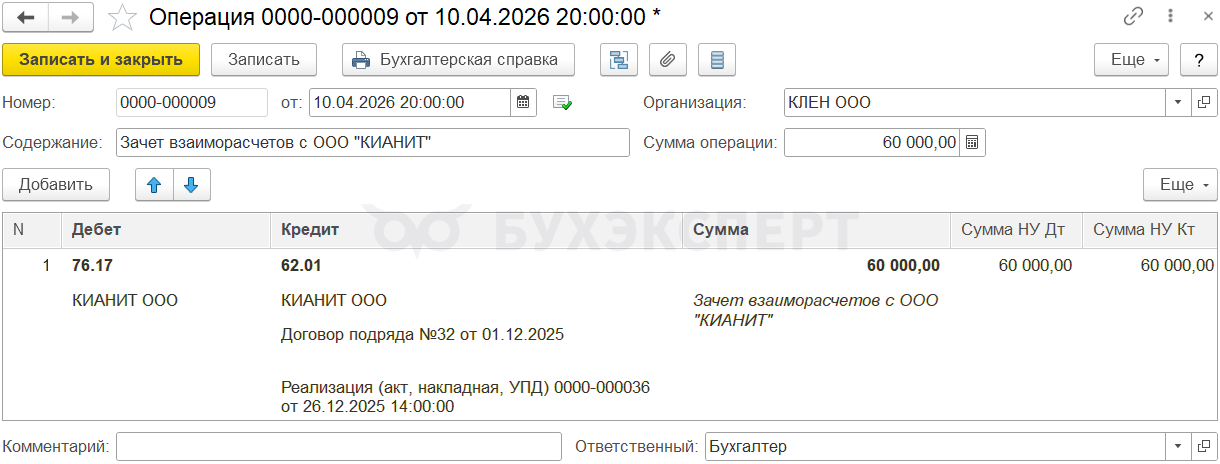Screen dimensions: 1220x464
Task: Click the back navigation arrow
Action: click(26, 17)
